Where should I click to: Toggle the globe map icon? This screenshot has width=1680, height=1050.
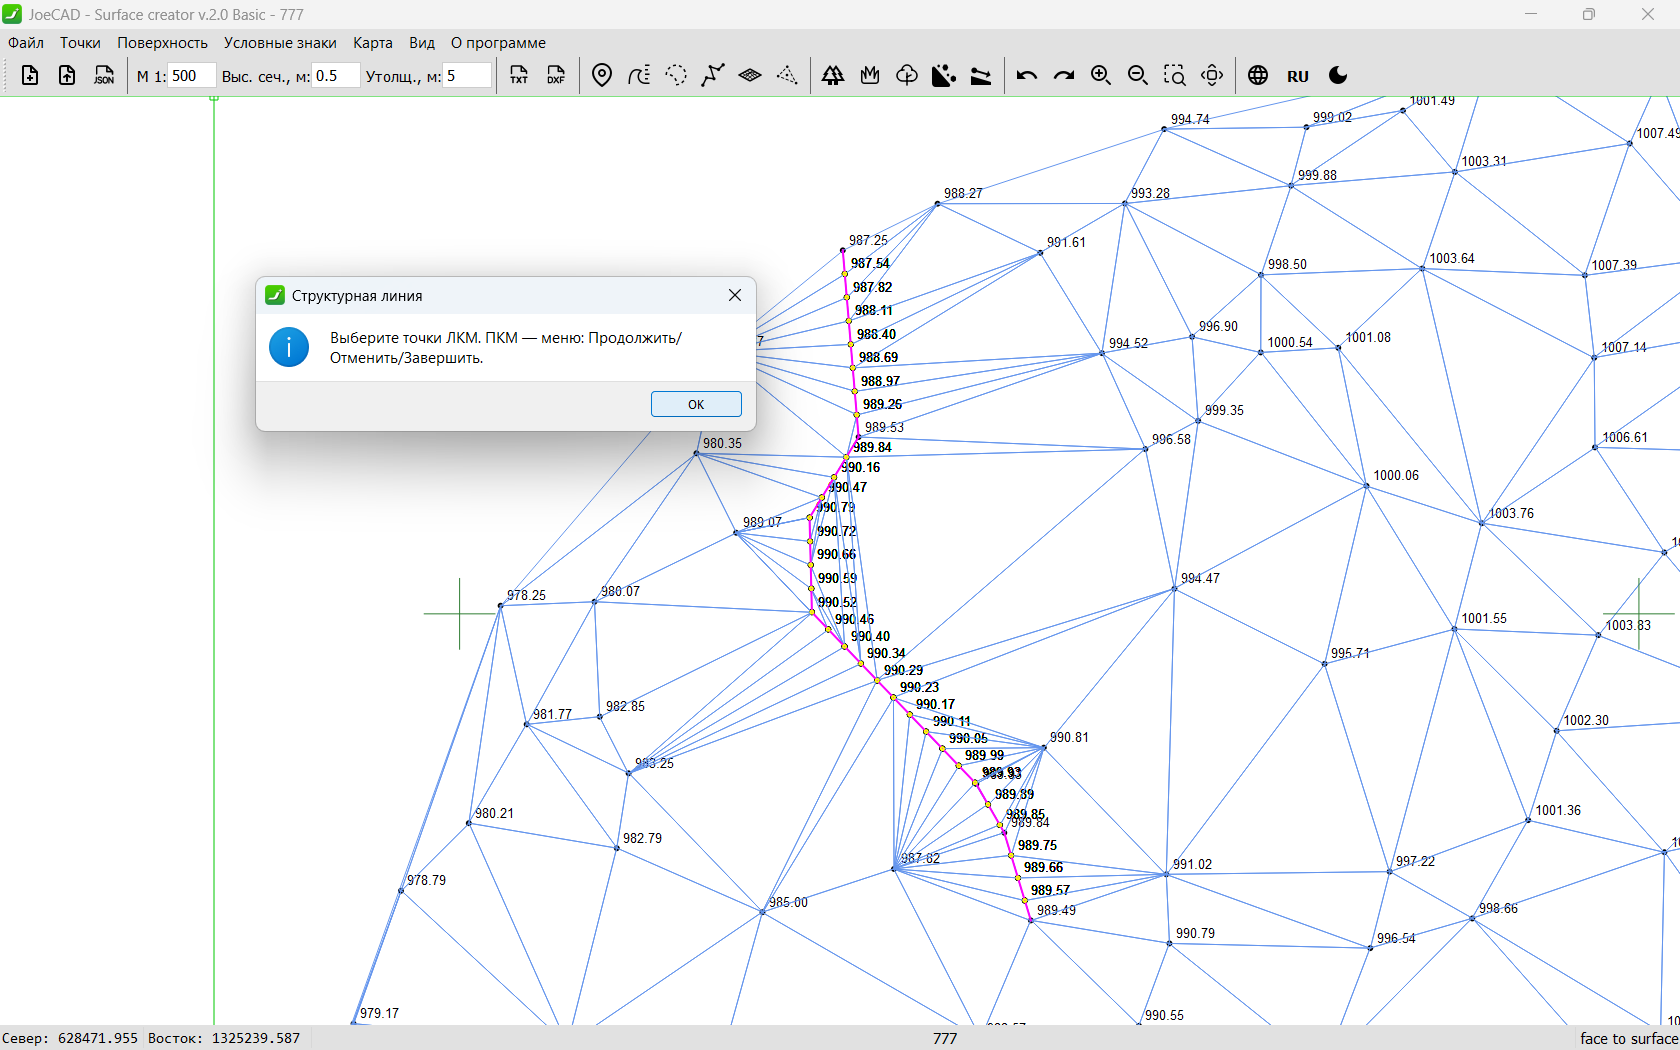(1258, 76)
